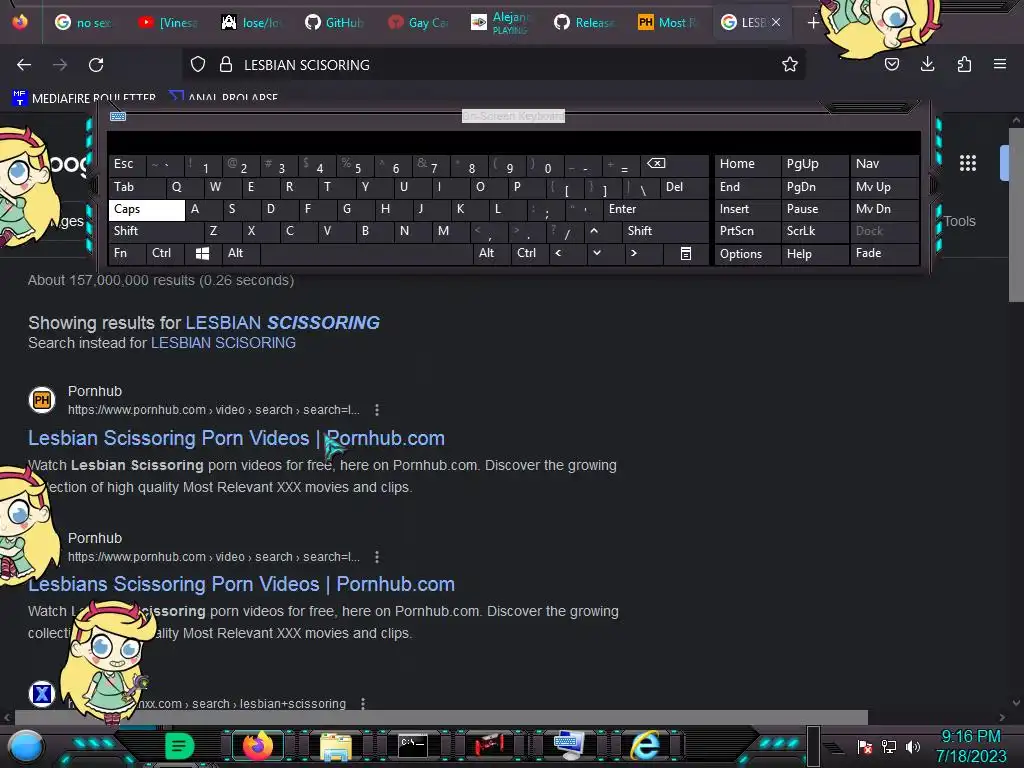Toggle the left Shift key under Caps
Screen dimensions: 1024x768
[x=155, y=231]
